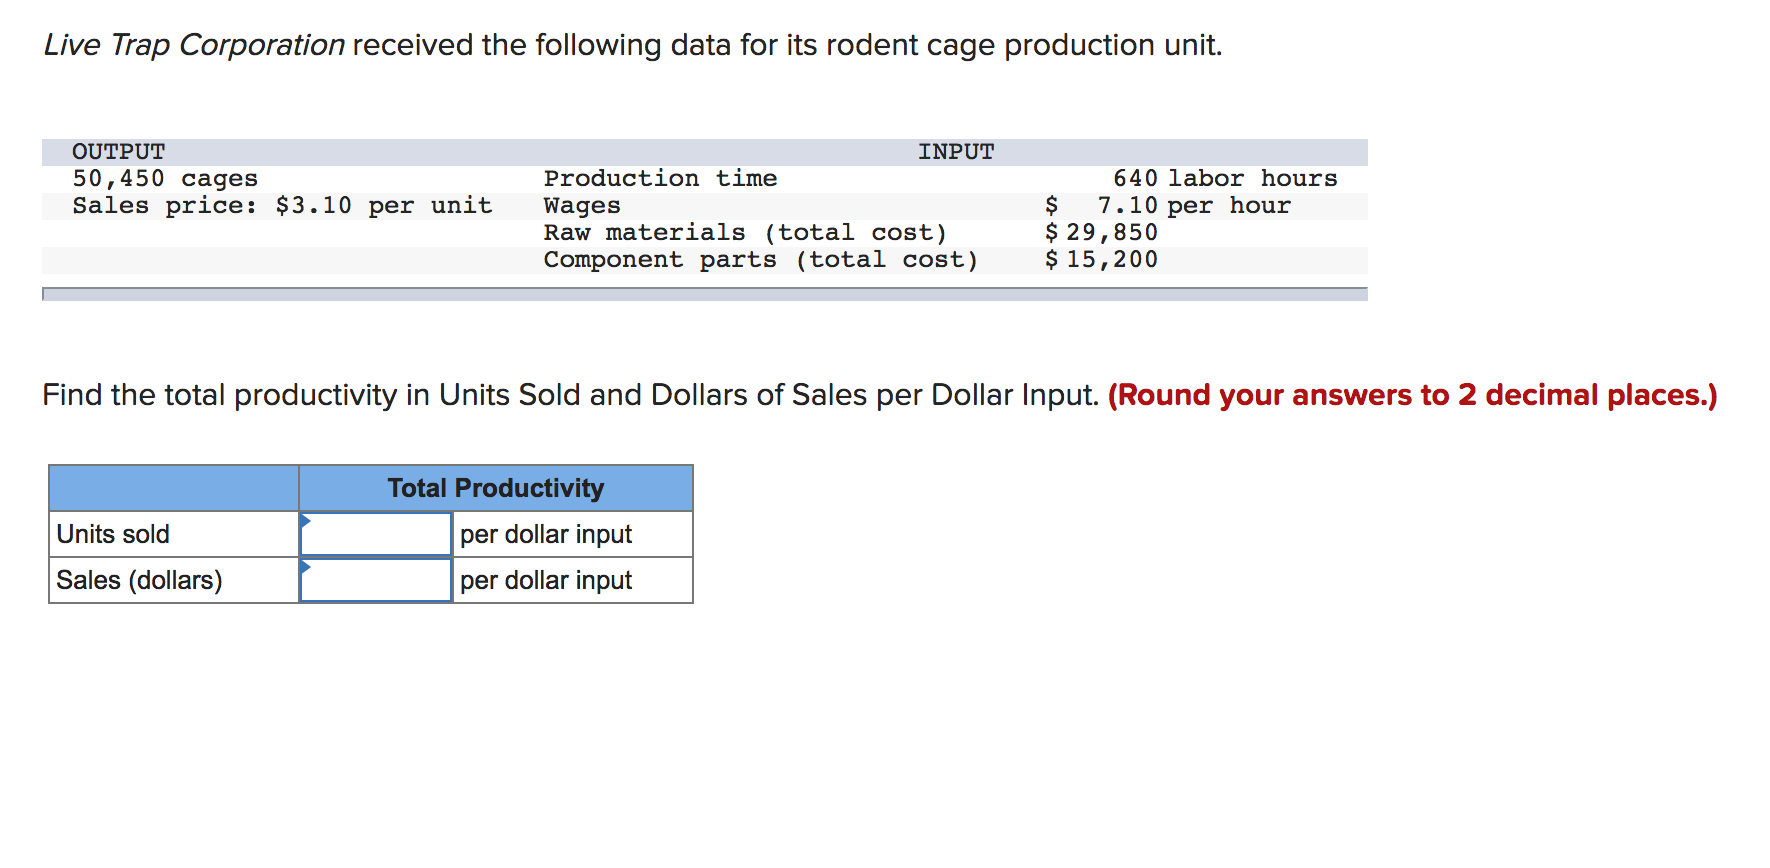Click the INPUT column heading
This screenshot has height=868, width=1770.
pos(956,151)
